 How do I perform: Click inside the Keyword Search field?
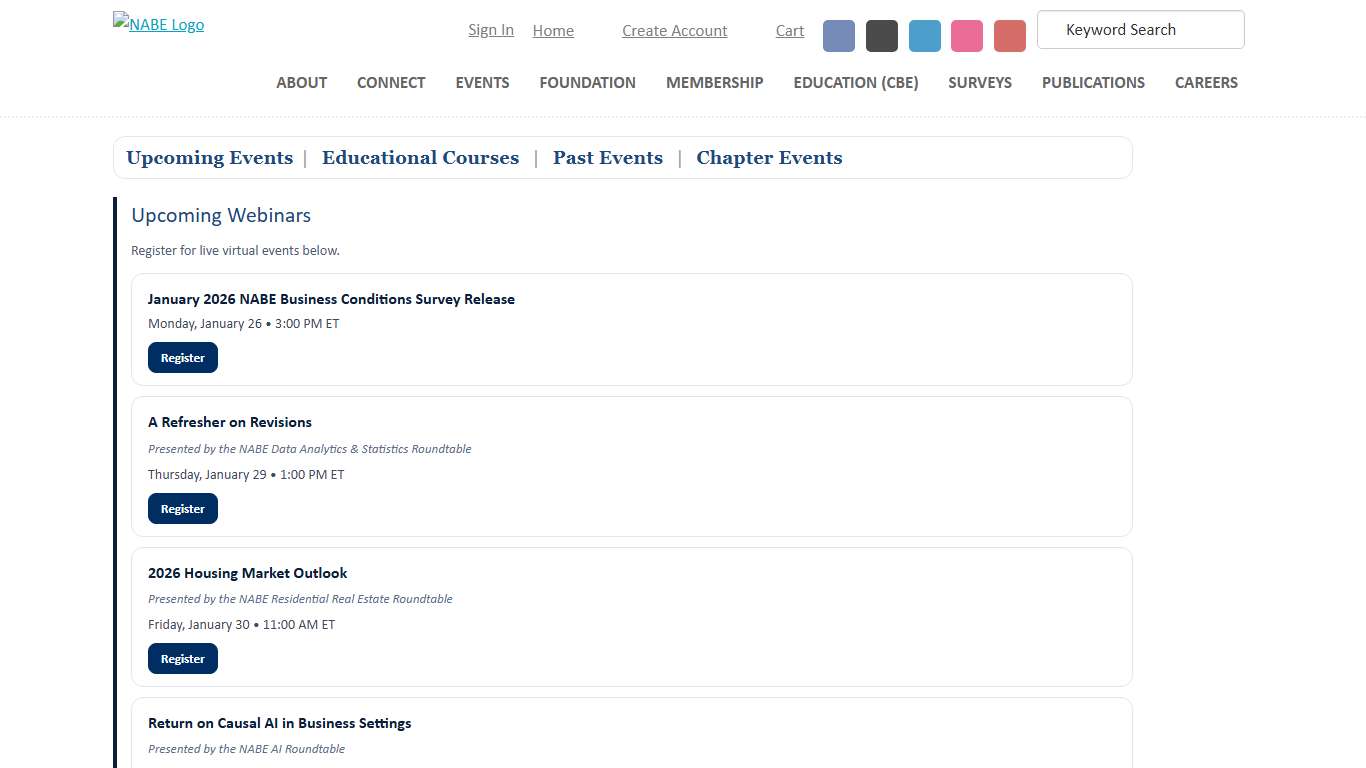coord(1140,30)
